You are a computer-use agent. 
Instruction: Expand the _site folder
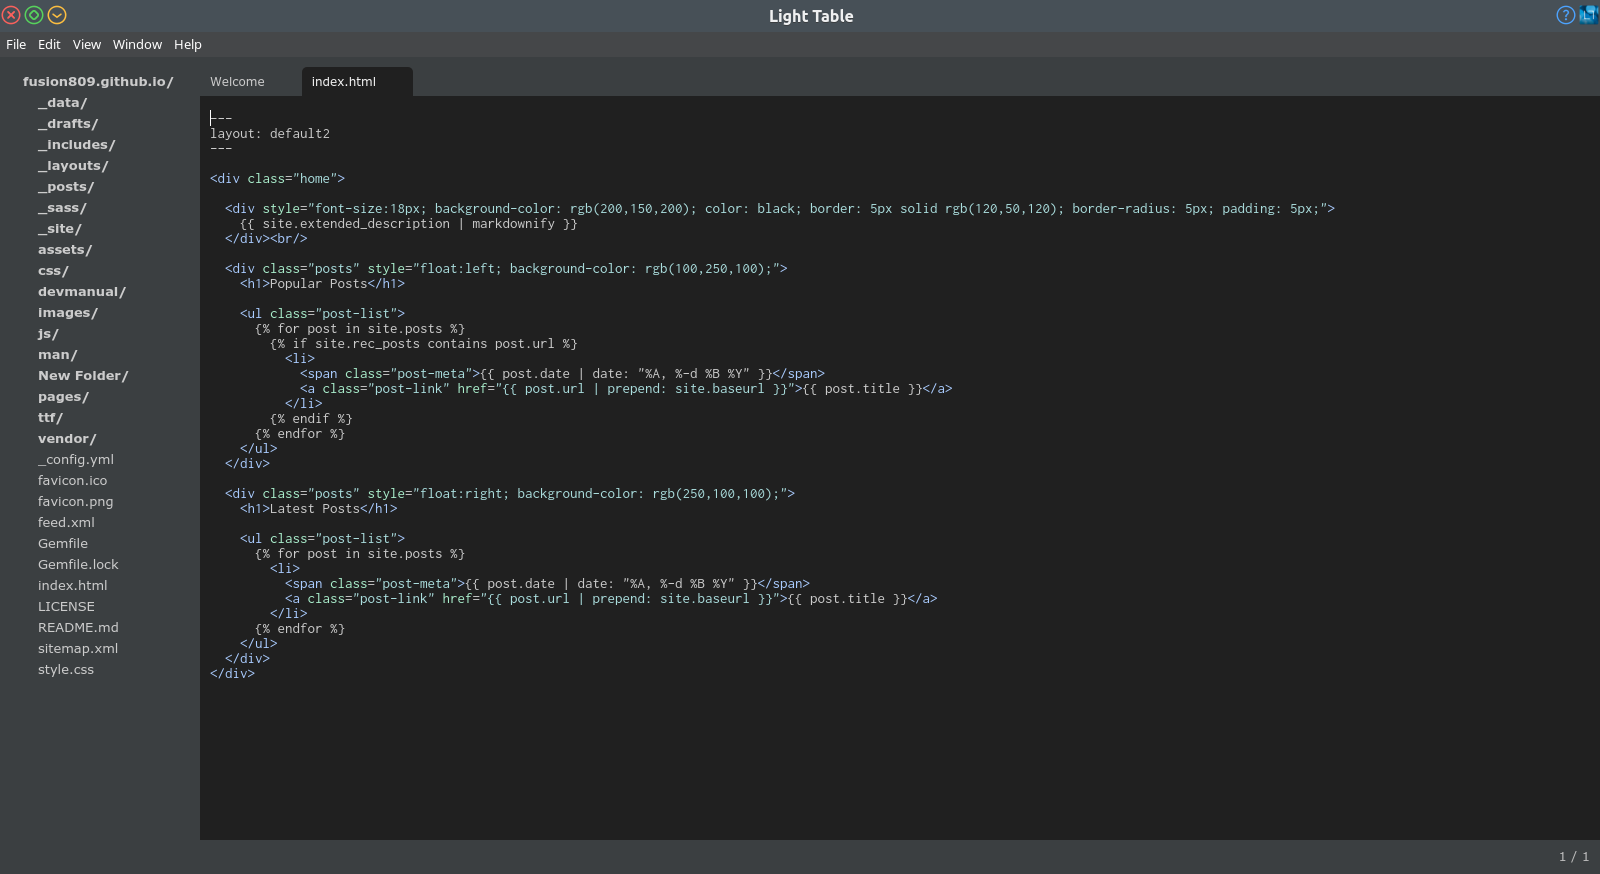coord(60,229)
